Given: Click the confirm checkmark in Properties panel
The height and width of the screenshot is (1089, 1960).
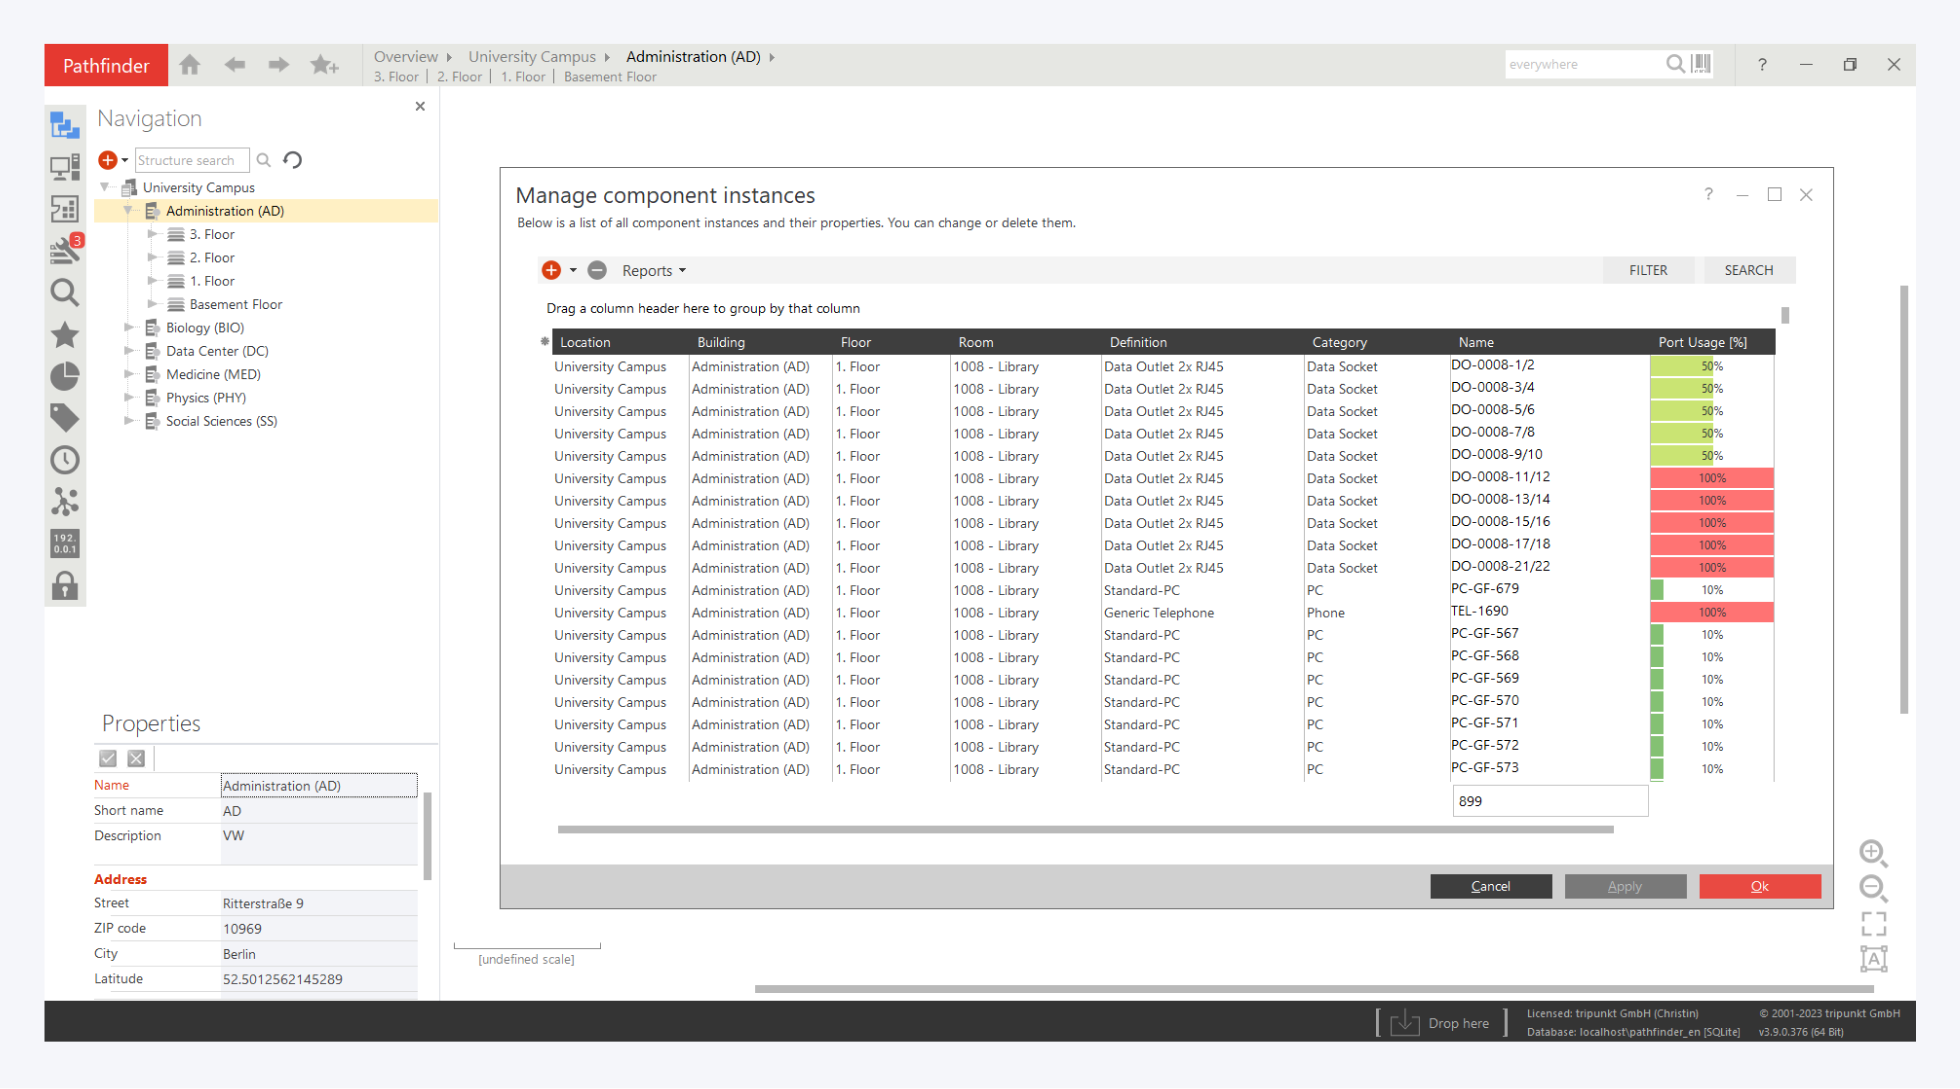Looking at the screenshot, I should (108, 758).
